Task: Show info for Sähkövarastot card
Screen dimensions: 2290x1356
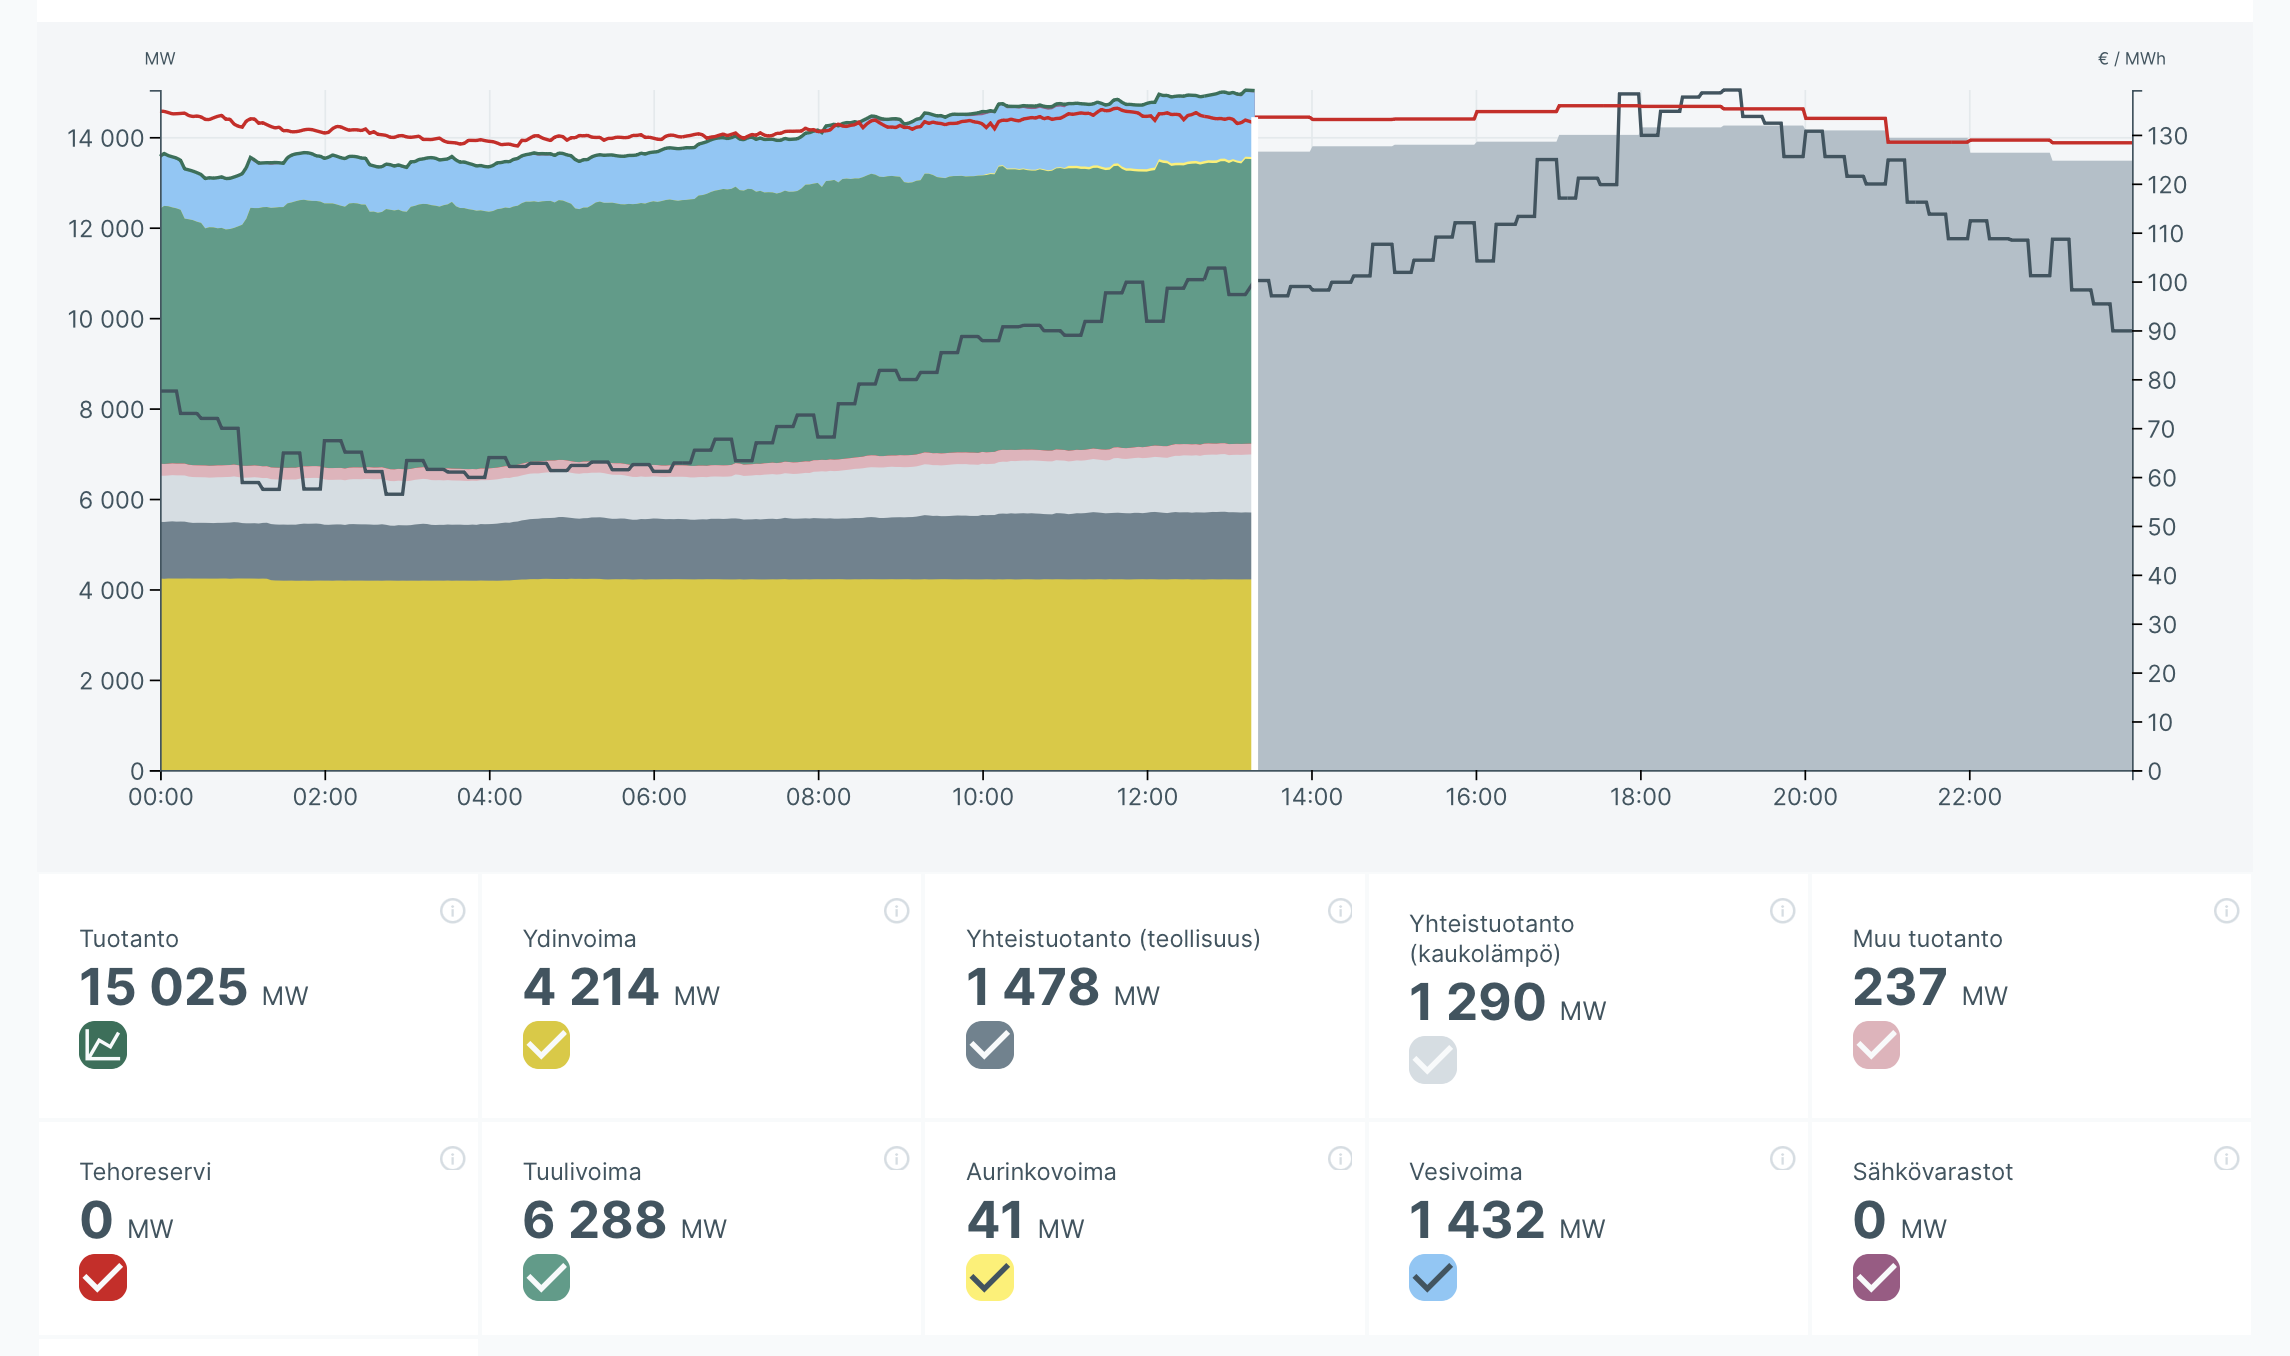Action: tap(2226, 1159)
